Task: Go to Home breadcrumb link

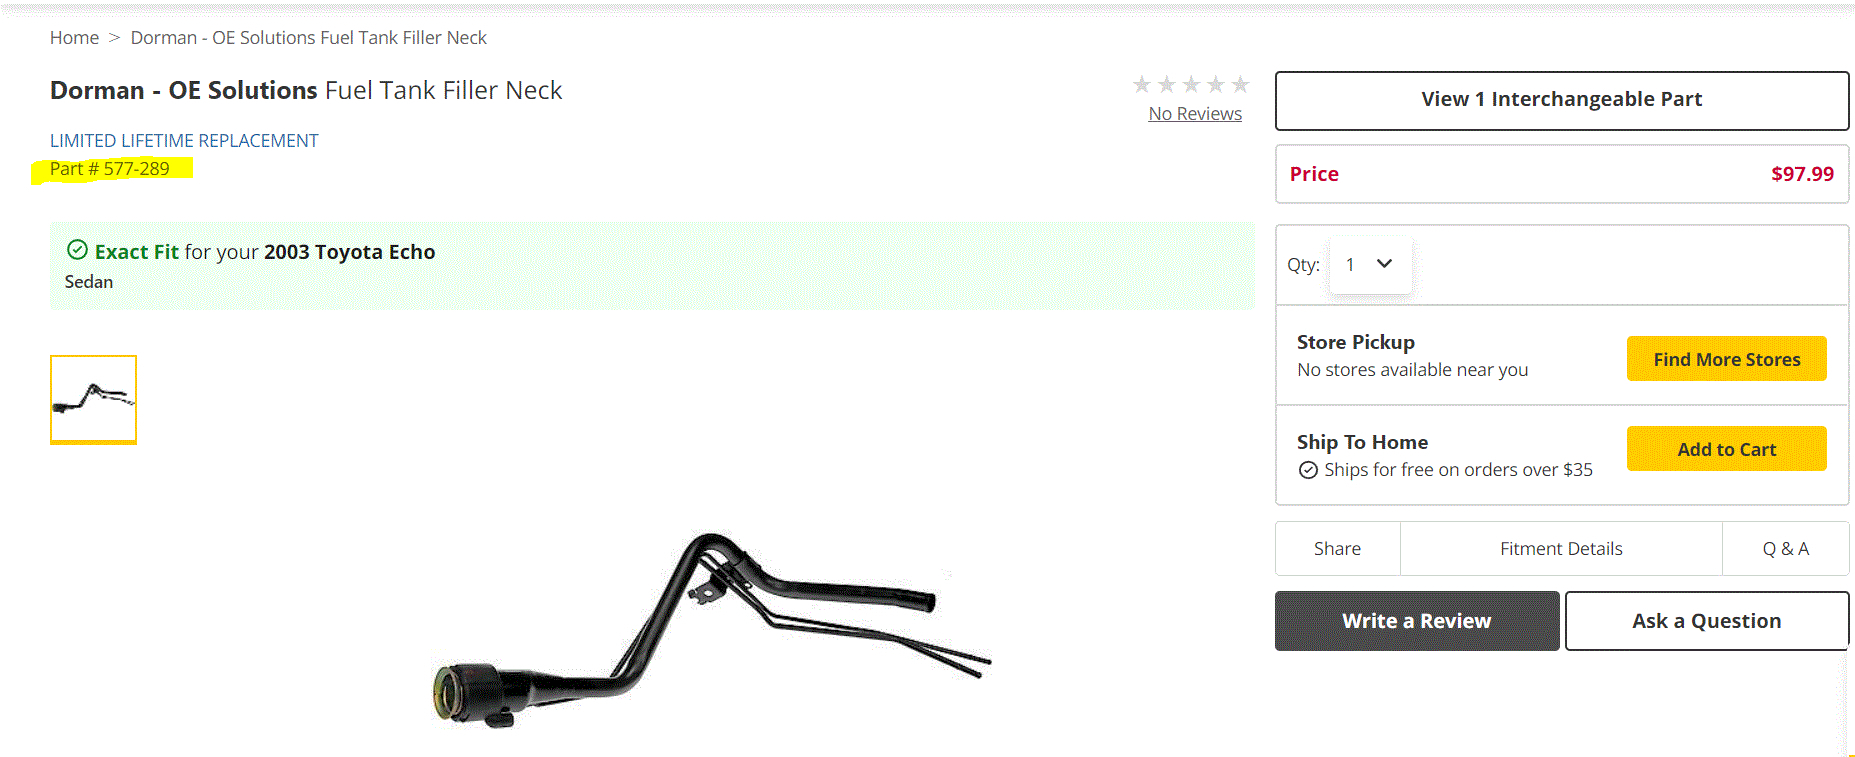Action: coord(74,38)
